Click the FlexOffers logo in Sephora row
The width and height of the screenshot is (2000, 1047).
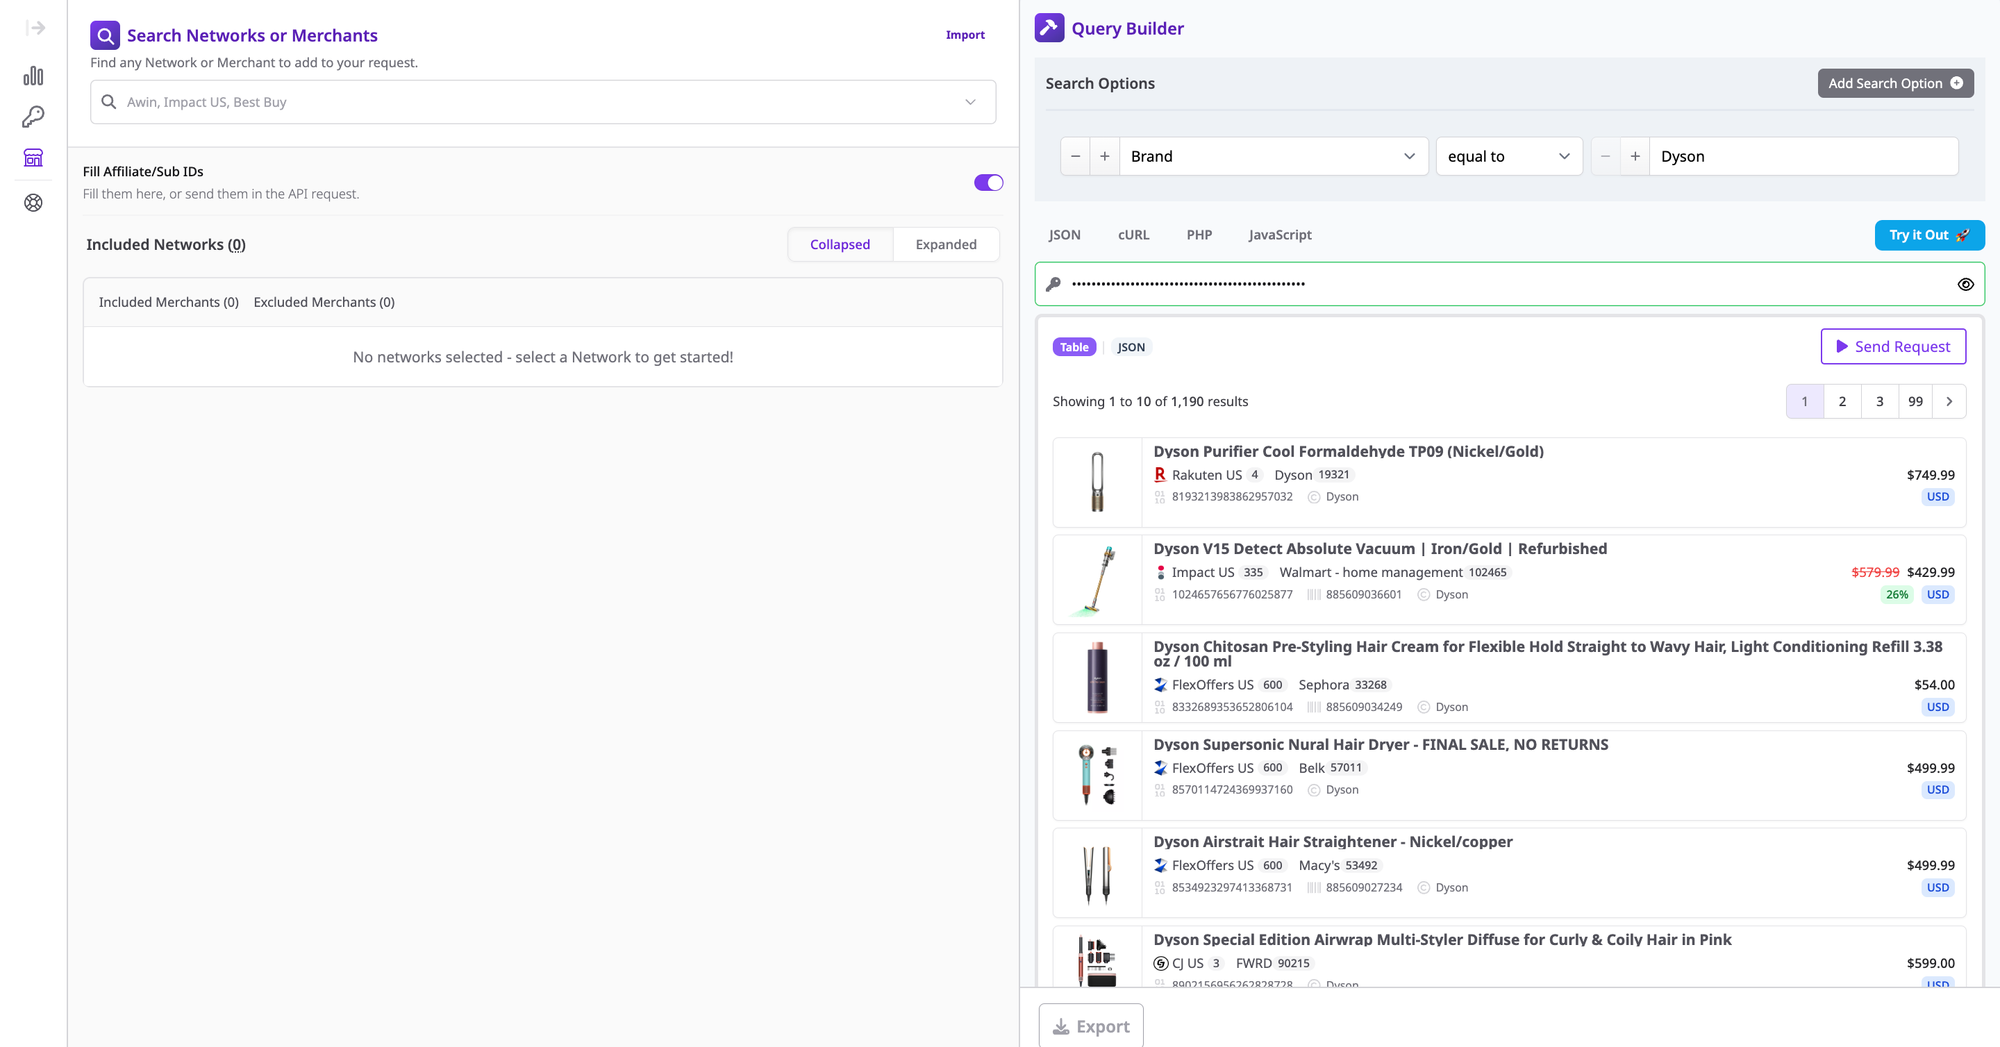(x=1160, y=685)
